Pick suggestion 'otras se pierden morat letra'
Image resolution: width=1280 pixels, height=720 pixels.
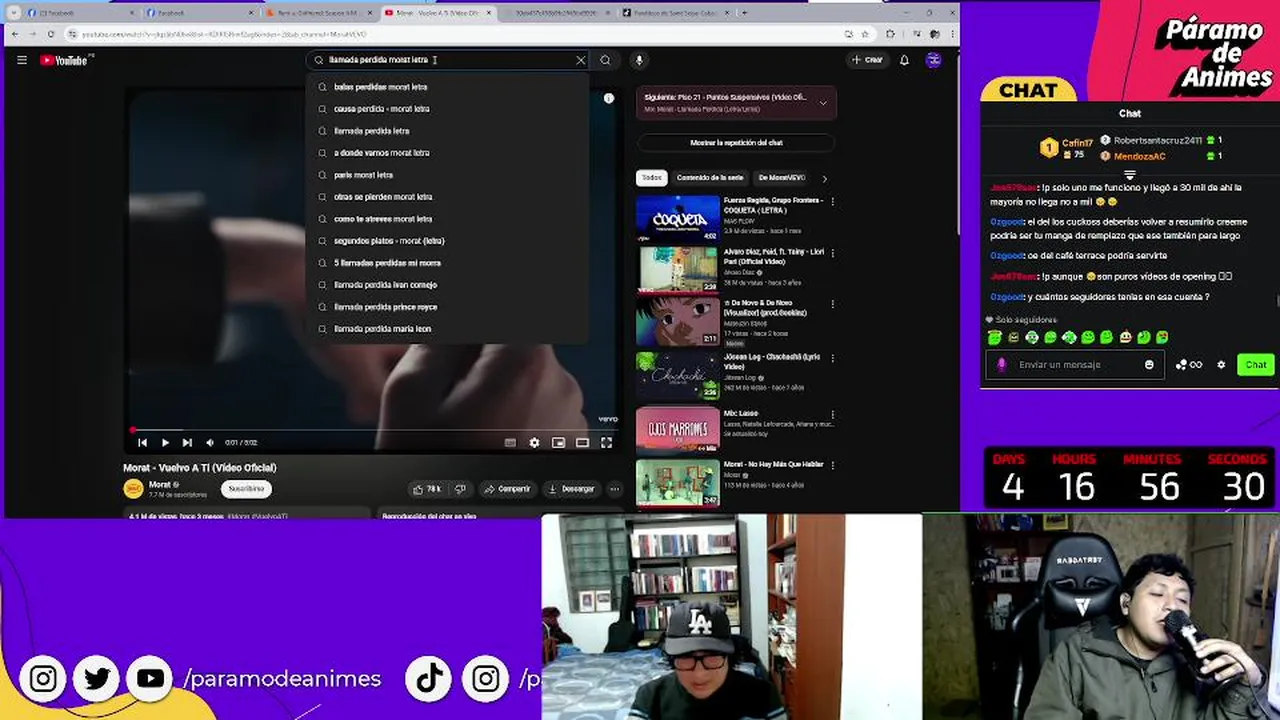(x=447, y=197)
